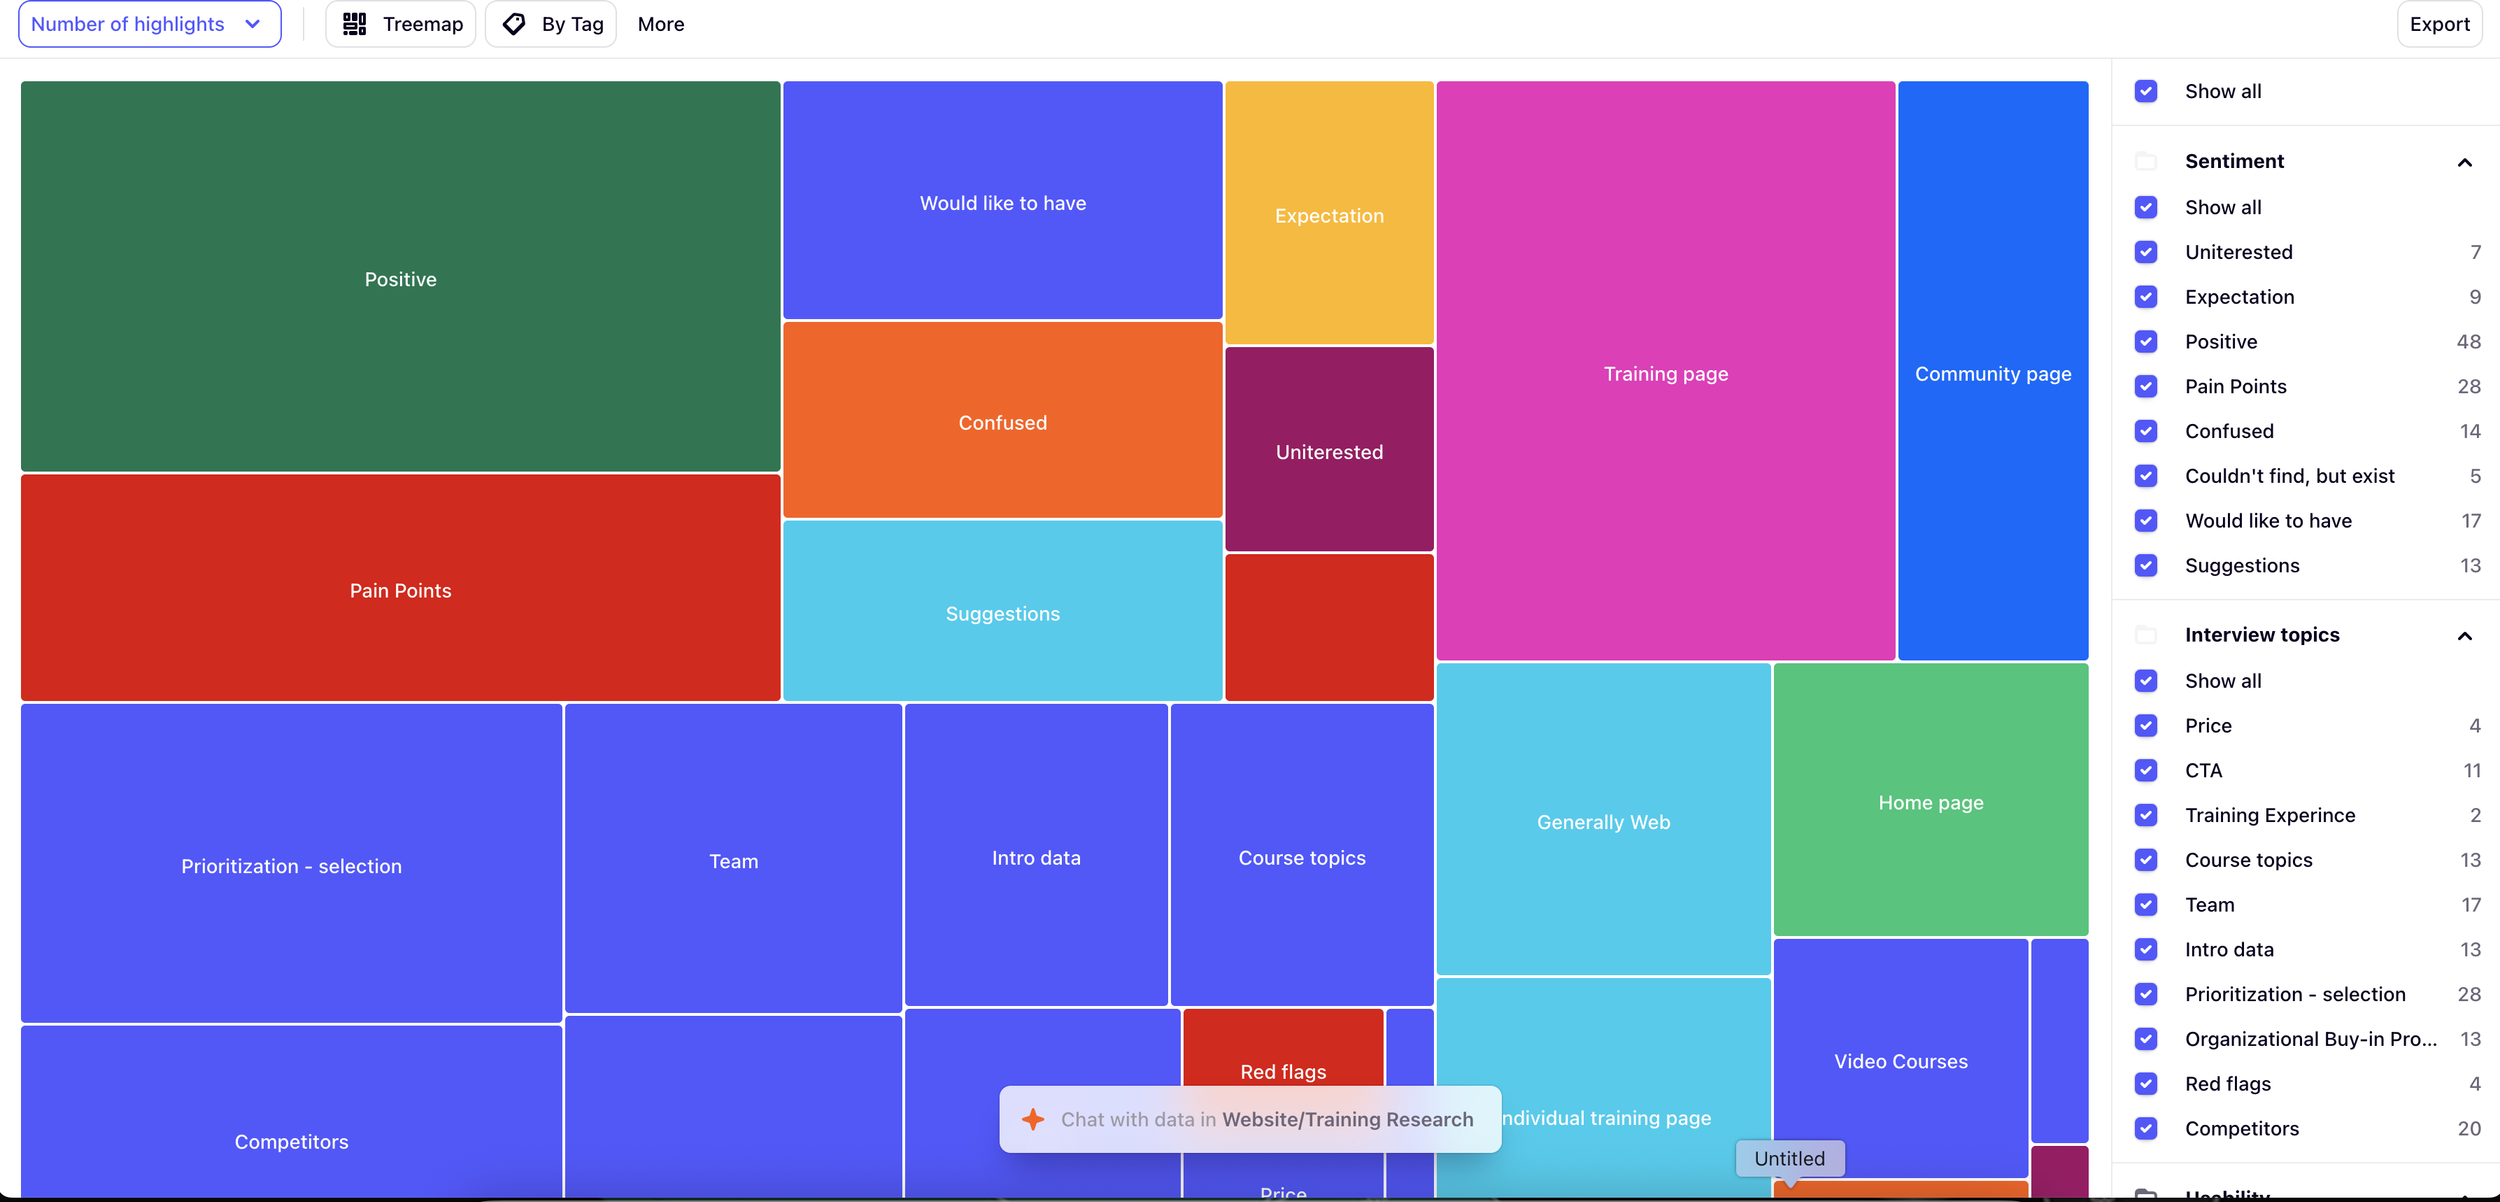Click the Treemap view button
The image size is (2500, 1202).
[x=401, y=24]
